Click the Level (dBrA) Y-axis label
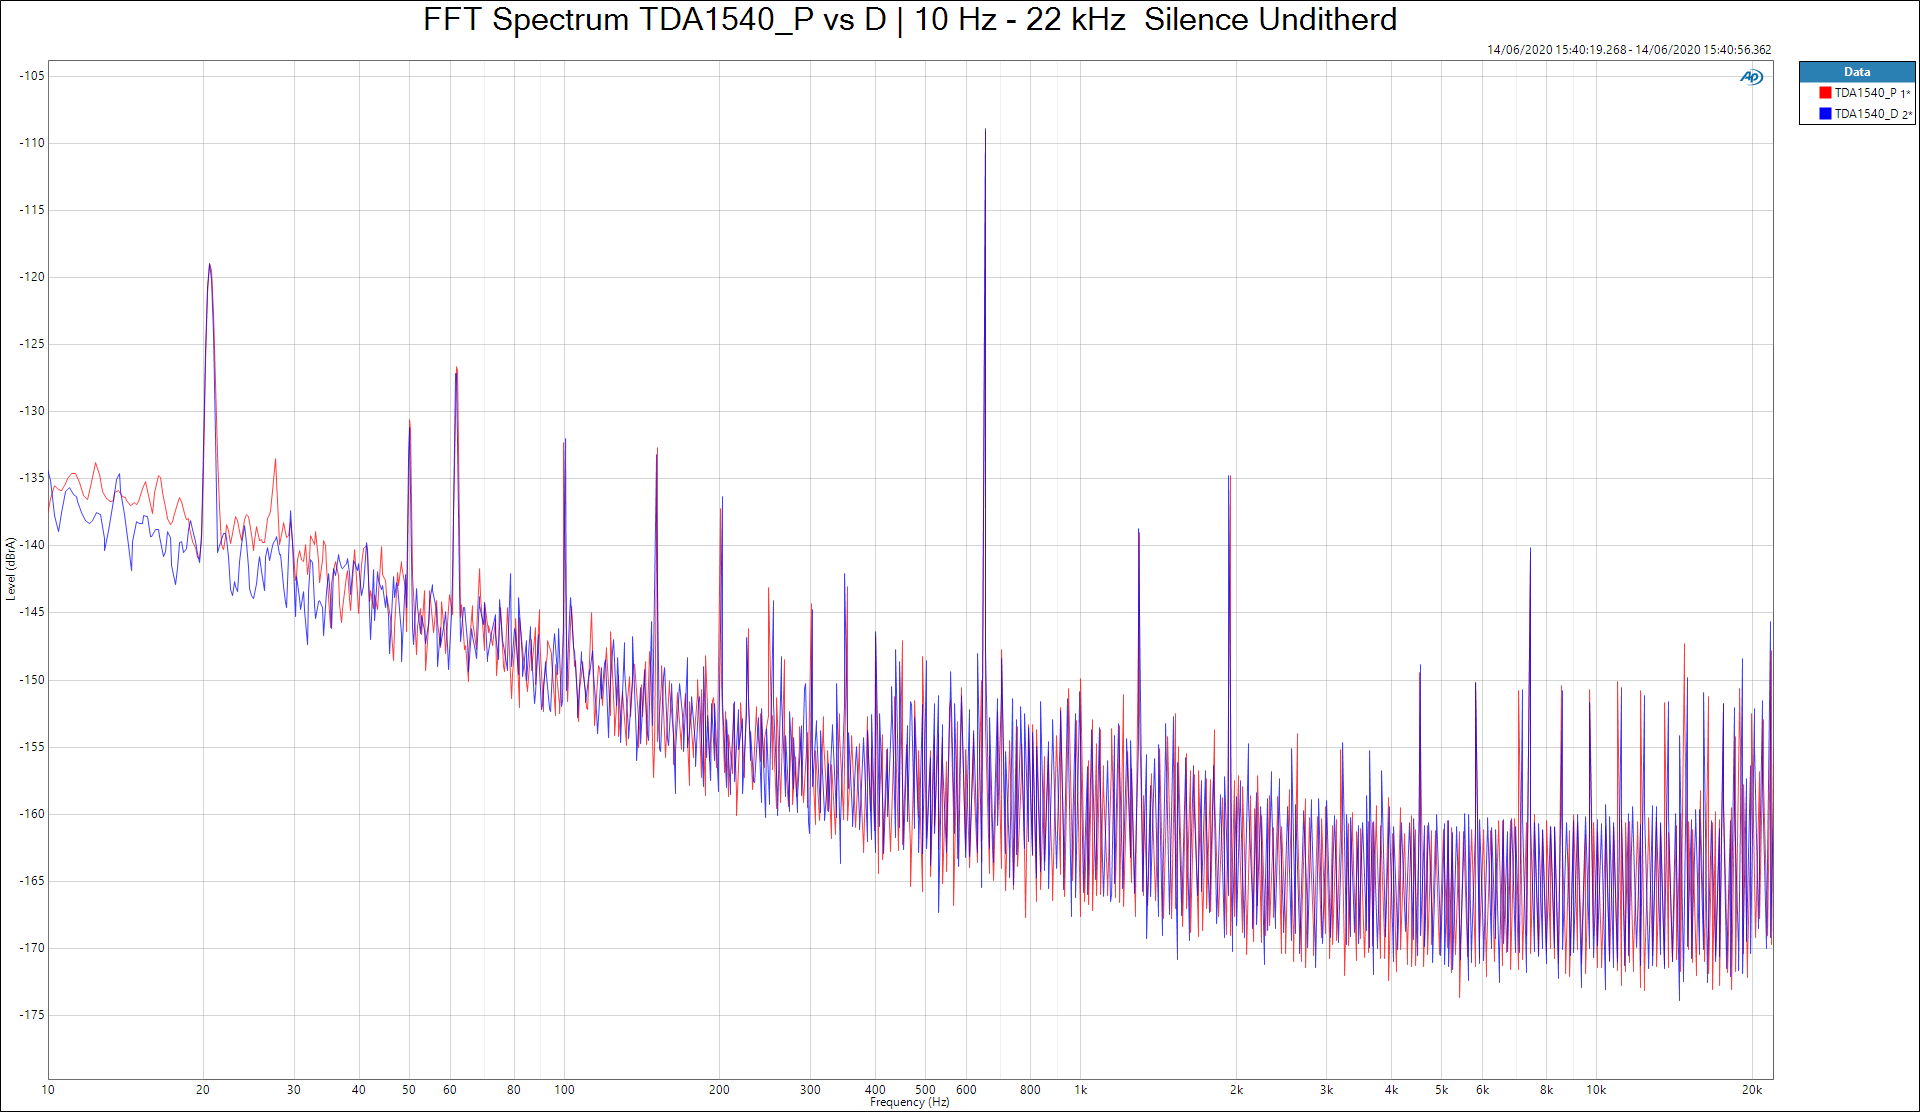Screen dimensions: 1920x1112 [x=11, y=568]
